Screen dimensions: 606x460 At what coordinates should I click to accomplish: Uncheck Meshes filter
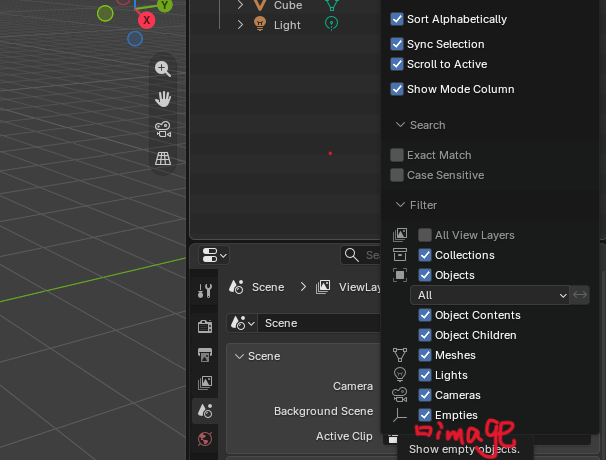click(425, 355)
